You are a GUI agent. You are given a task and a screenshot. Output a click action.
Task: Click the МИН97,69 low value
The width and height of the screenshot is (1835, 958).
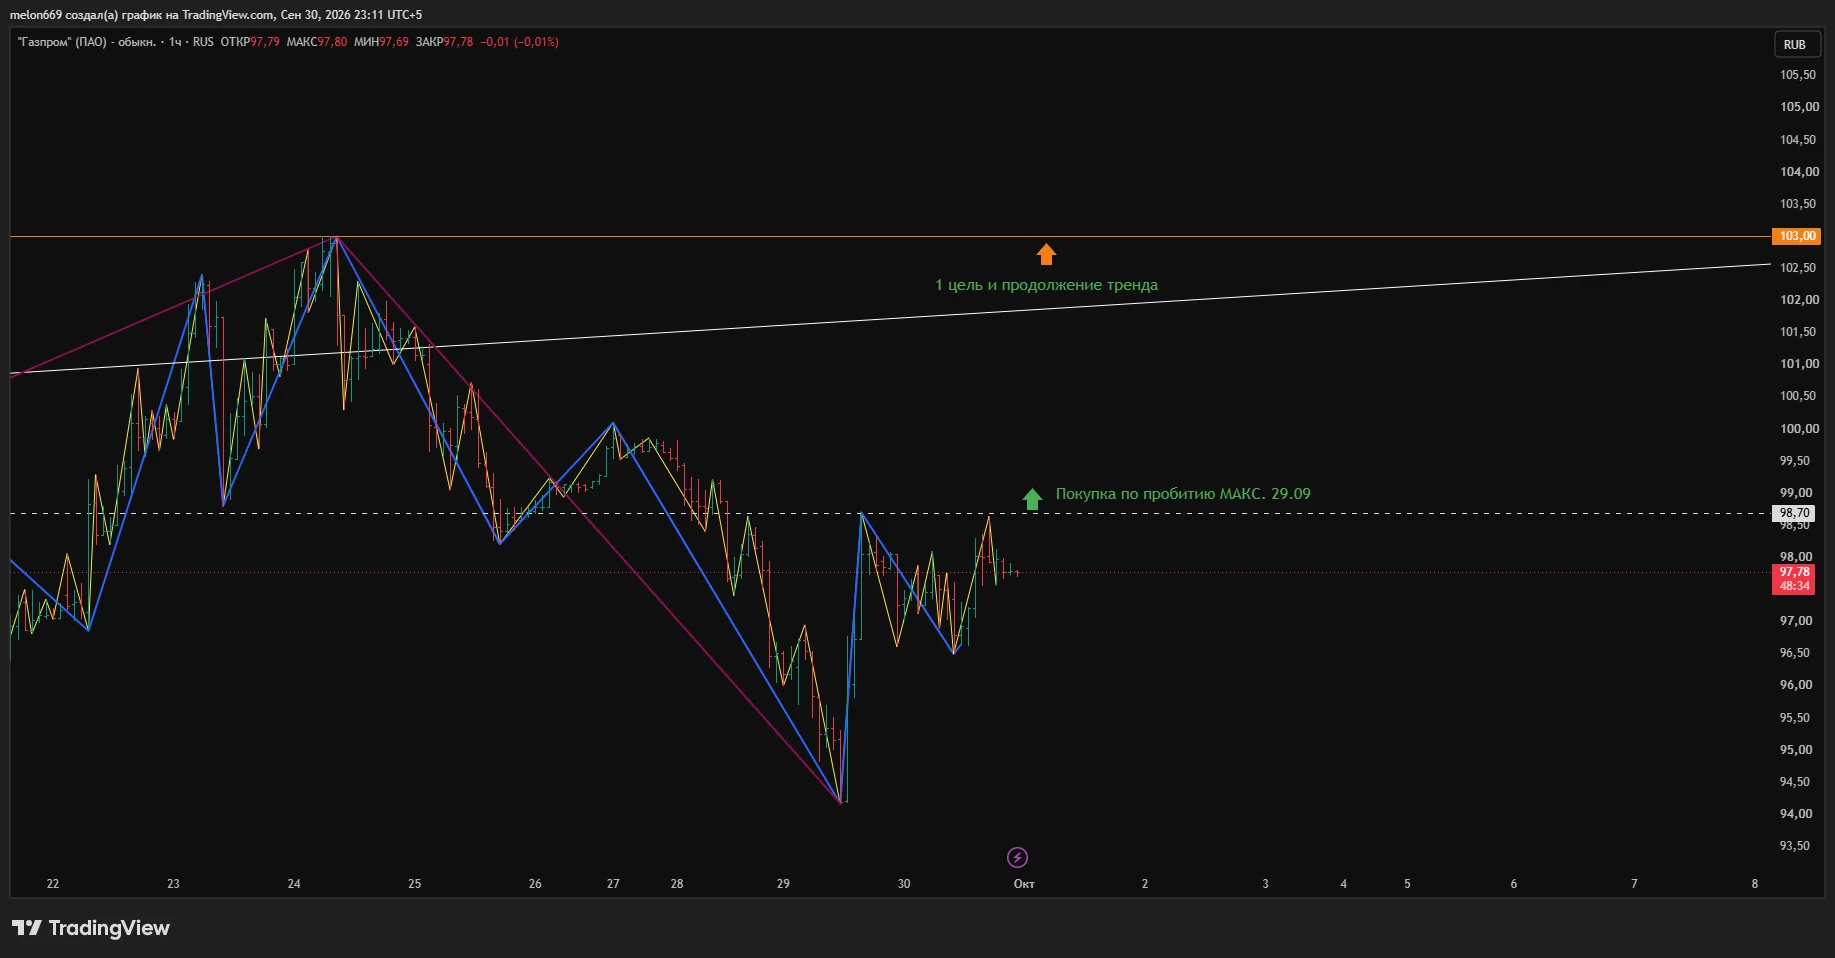(x=381, y=42)
